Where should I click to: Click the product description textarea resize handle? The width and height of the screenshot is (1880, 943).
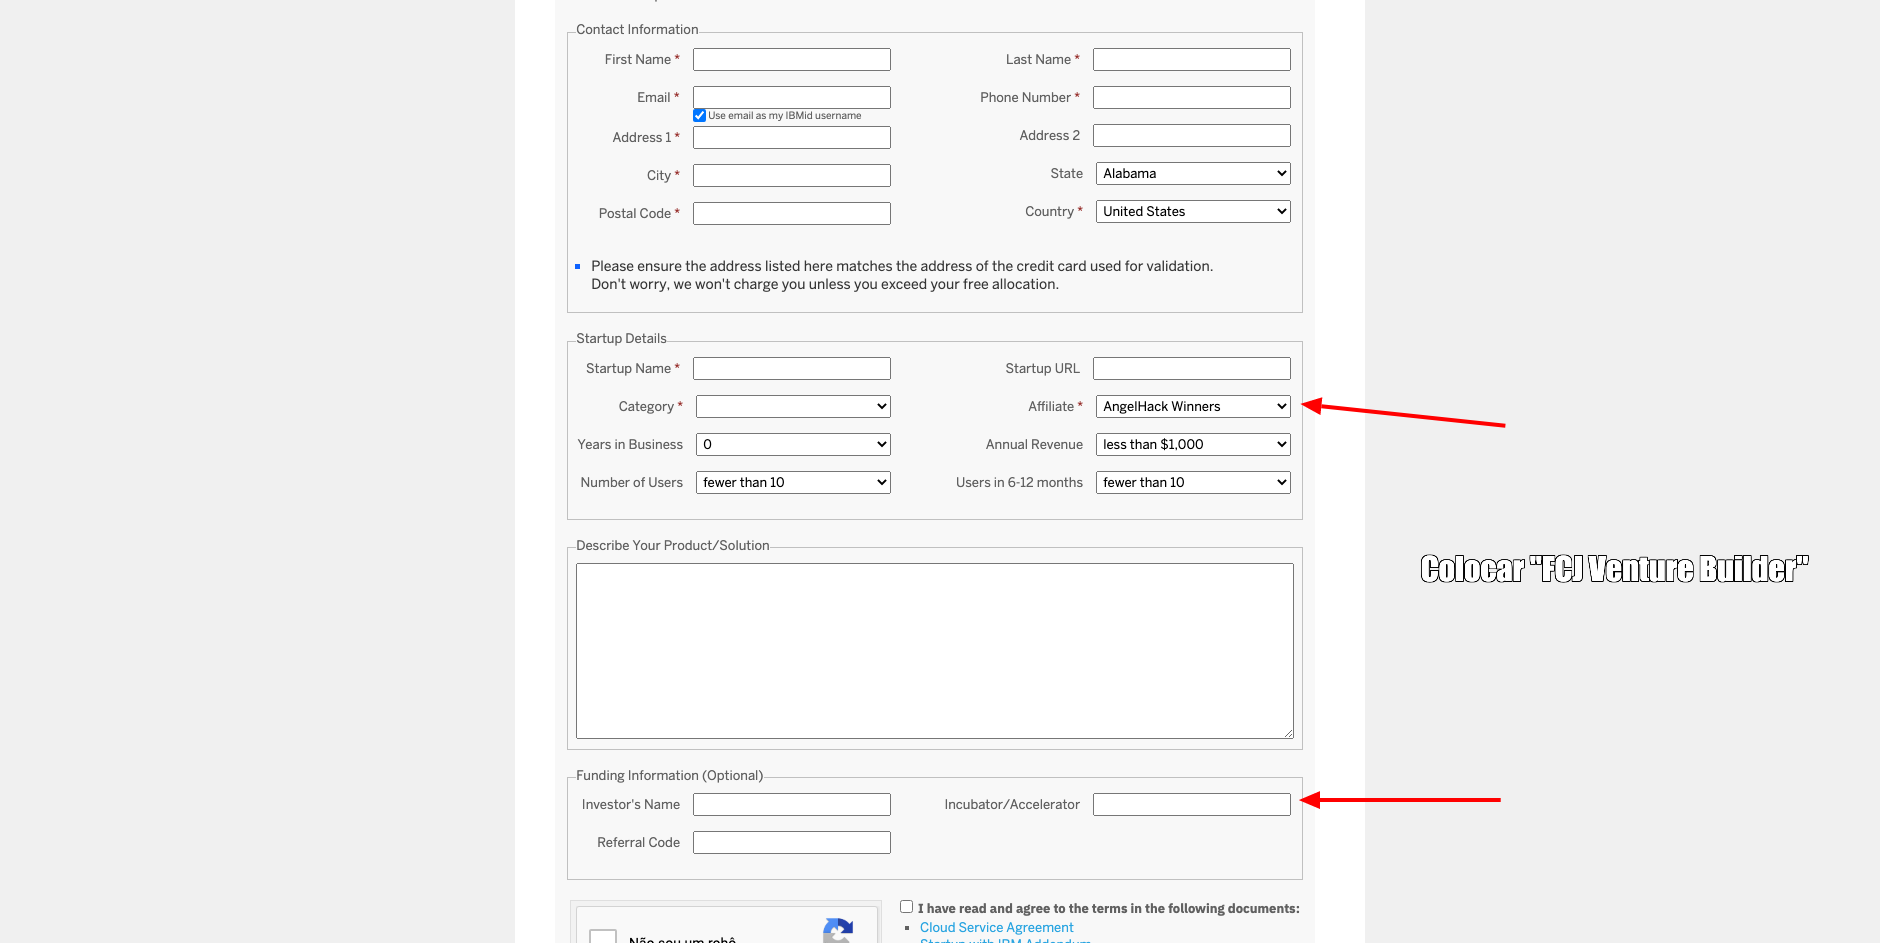1288,733
